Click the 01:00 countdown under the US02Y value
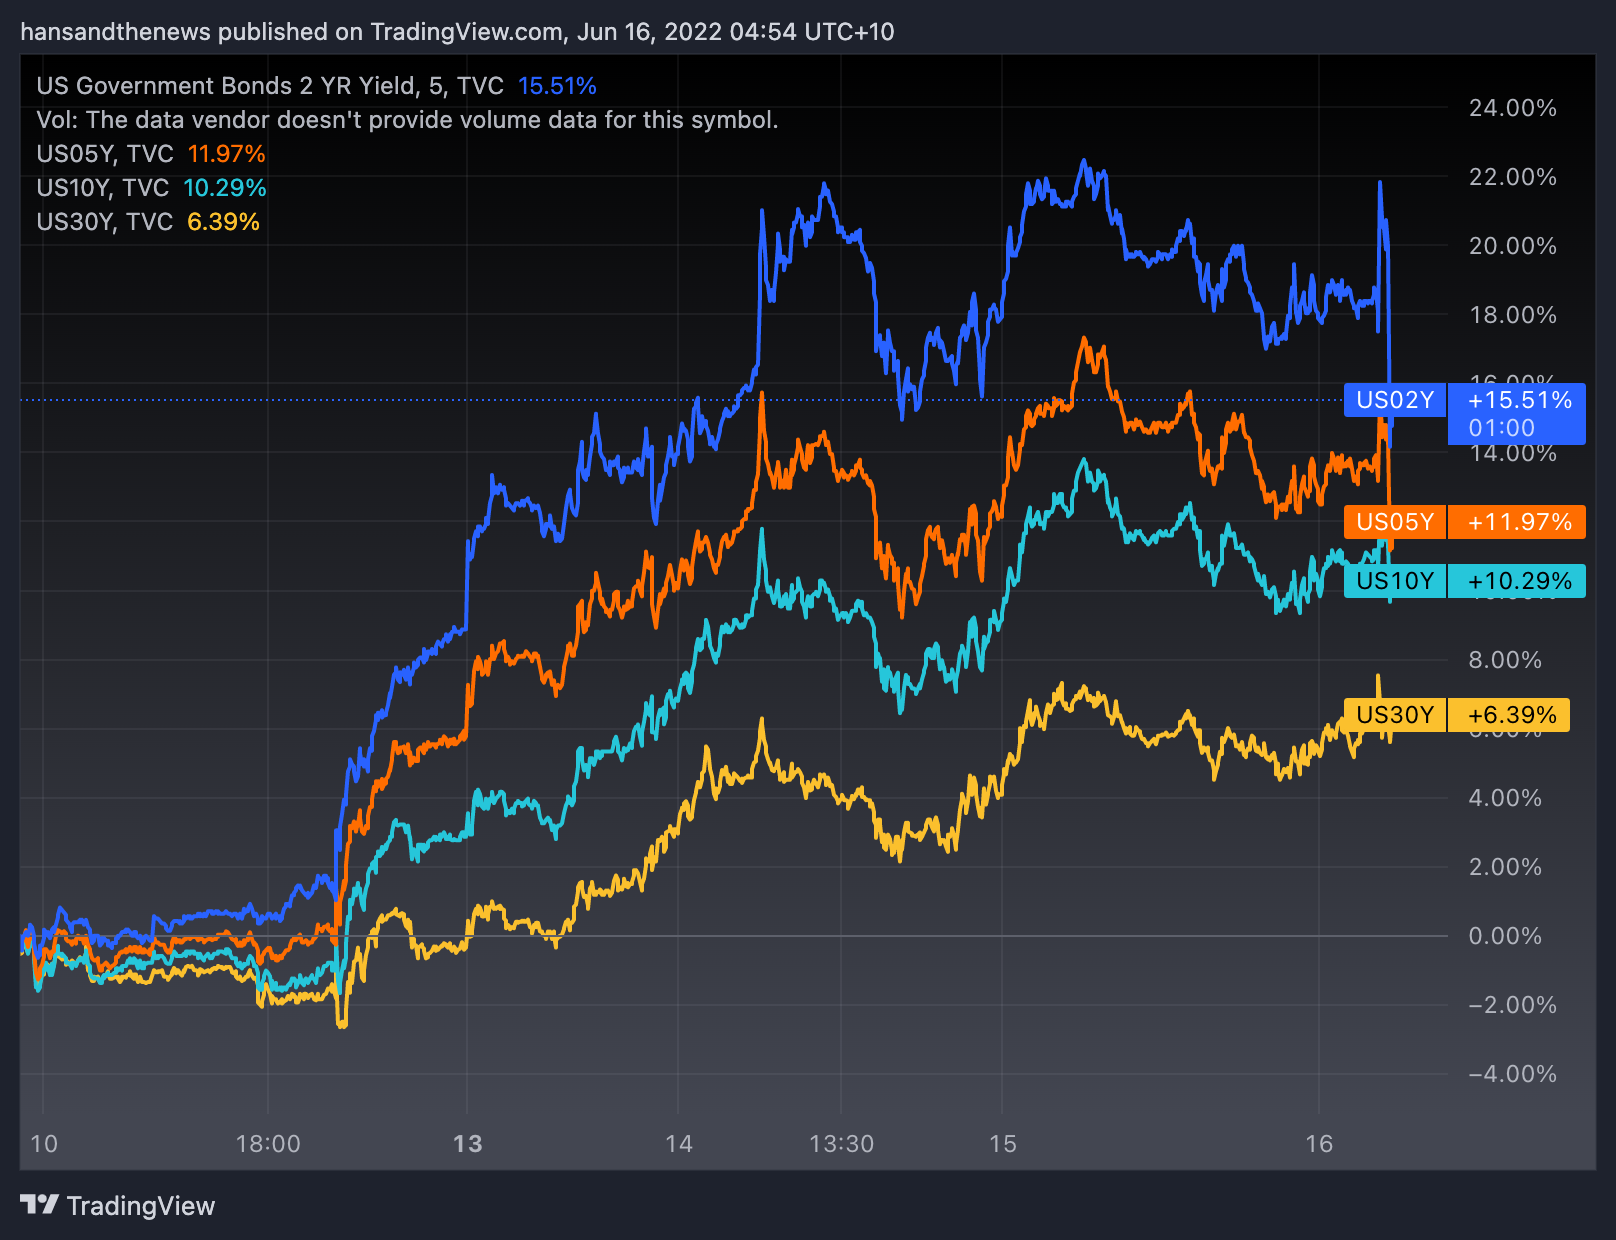Screen dimensions: 1616x1240 (x=1501, y=428)
